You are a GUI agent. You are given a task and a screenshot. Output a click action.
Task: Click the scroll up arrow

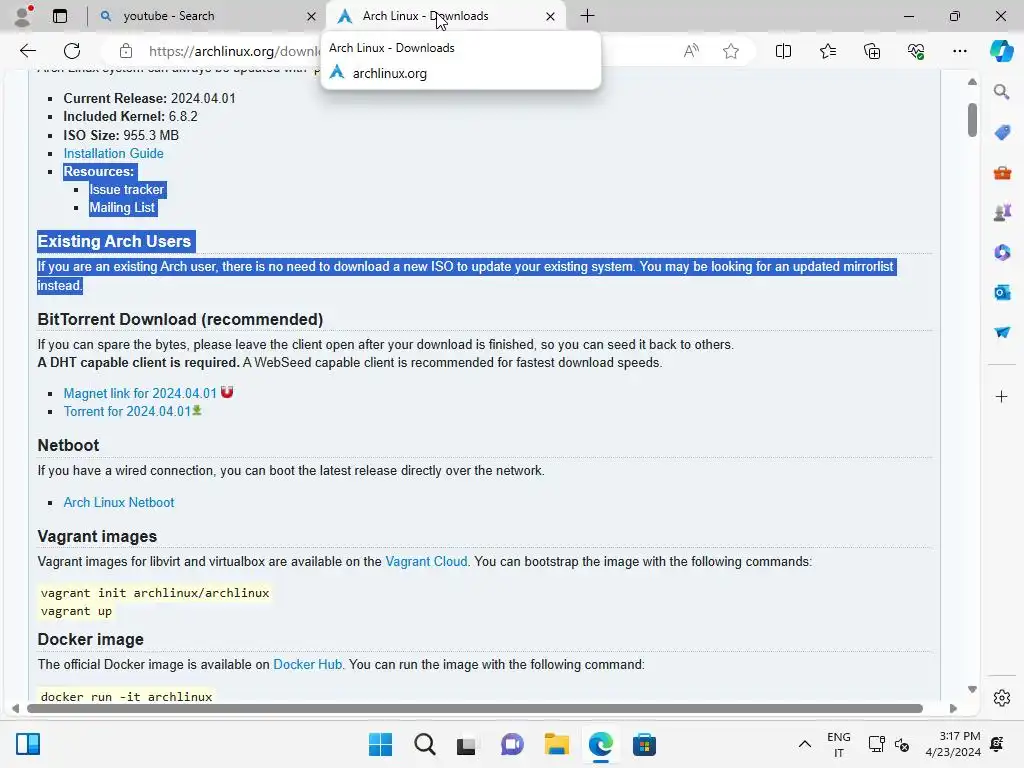click(972, 82)
